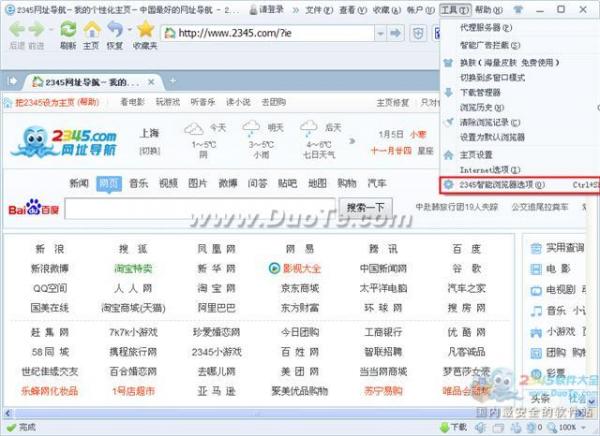Open a new tab with plus icon
Image resolution: width=600 pixels, height=436 pixels.
click(x=173, y=81)
